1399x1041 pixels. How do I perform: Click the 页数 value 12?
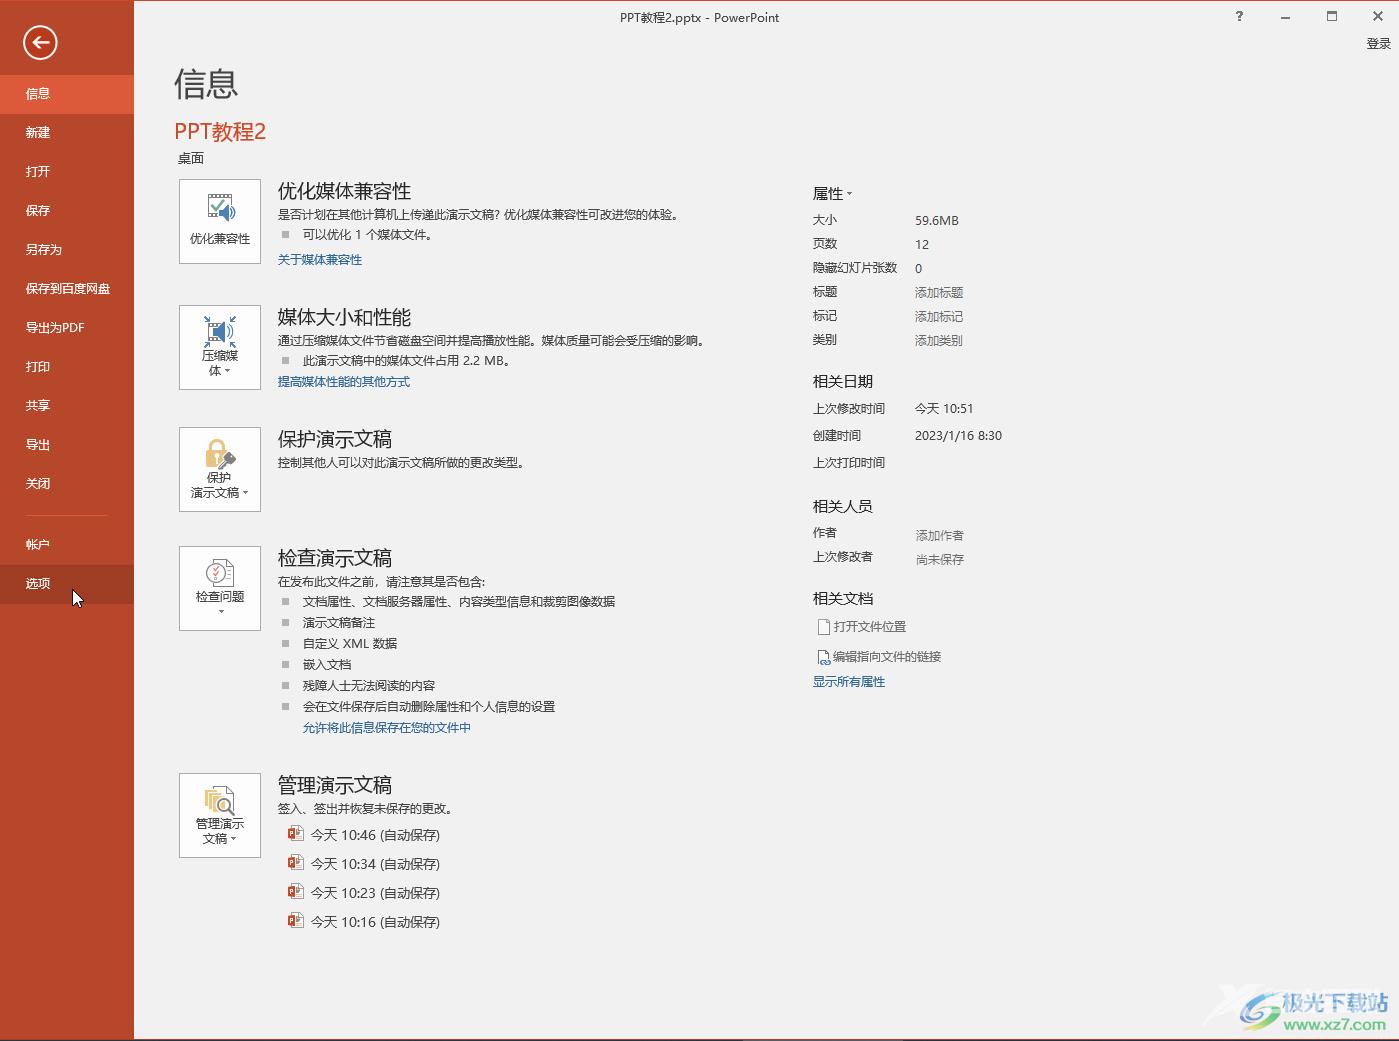922,245
